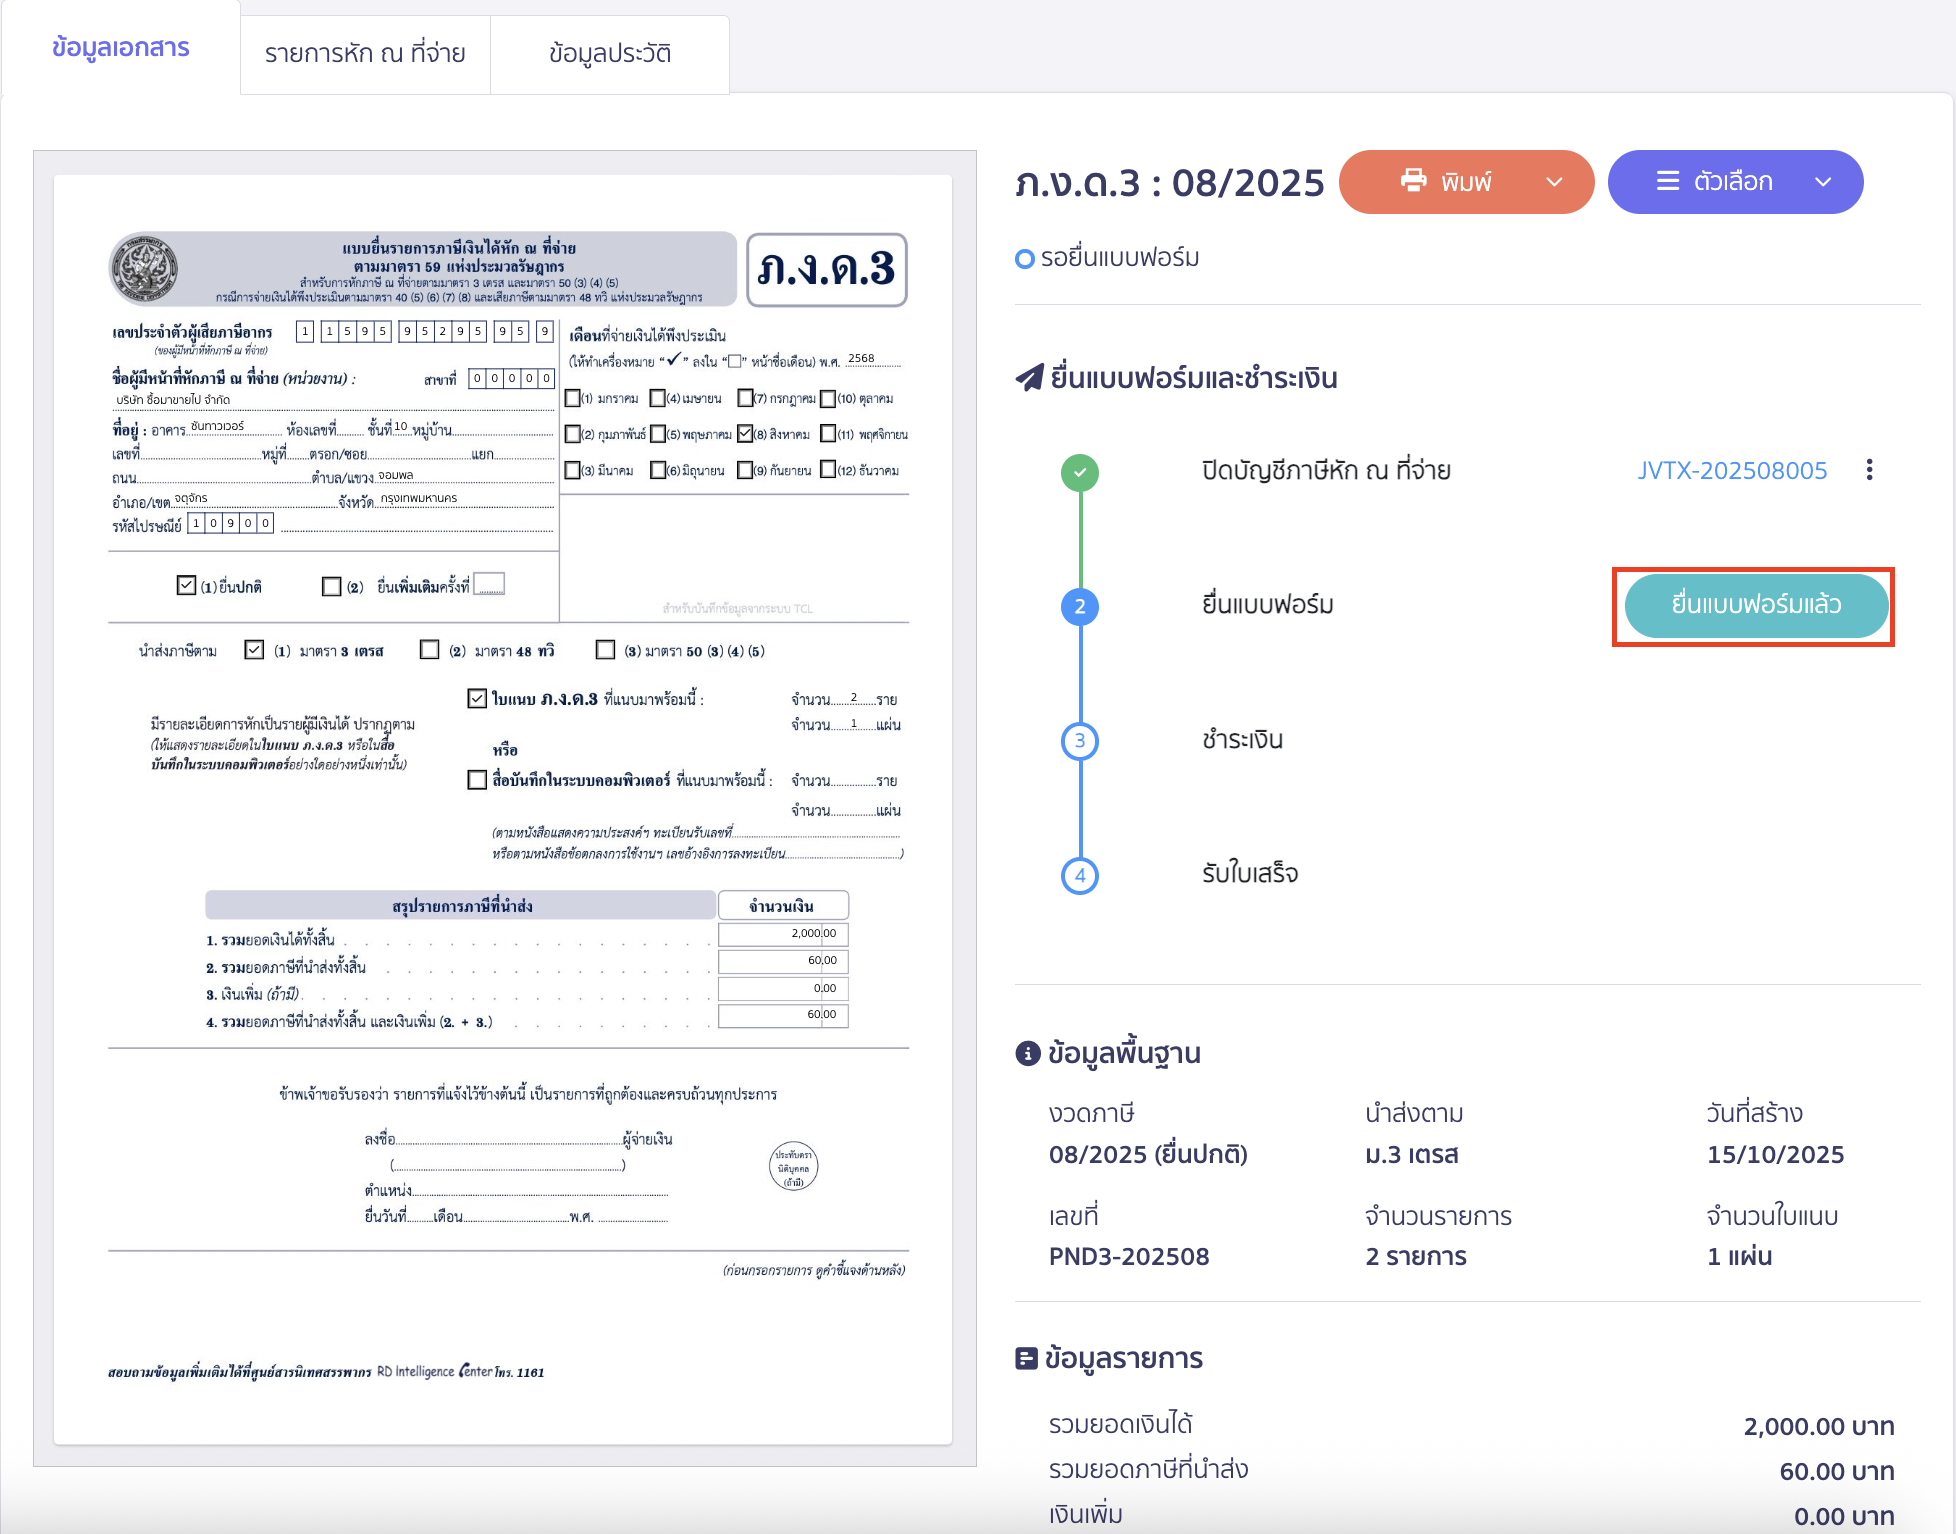The height and width of the screenshot is (1534, 1956).
Task: Click the hamburger list icon on ตัวเลือก
Action: pyautogui.click(x=1667, y=181)
